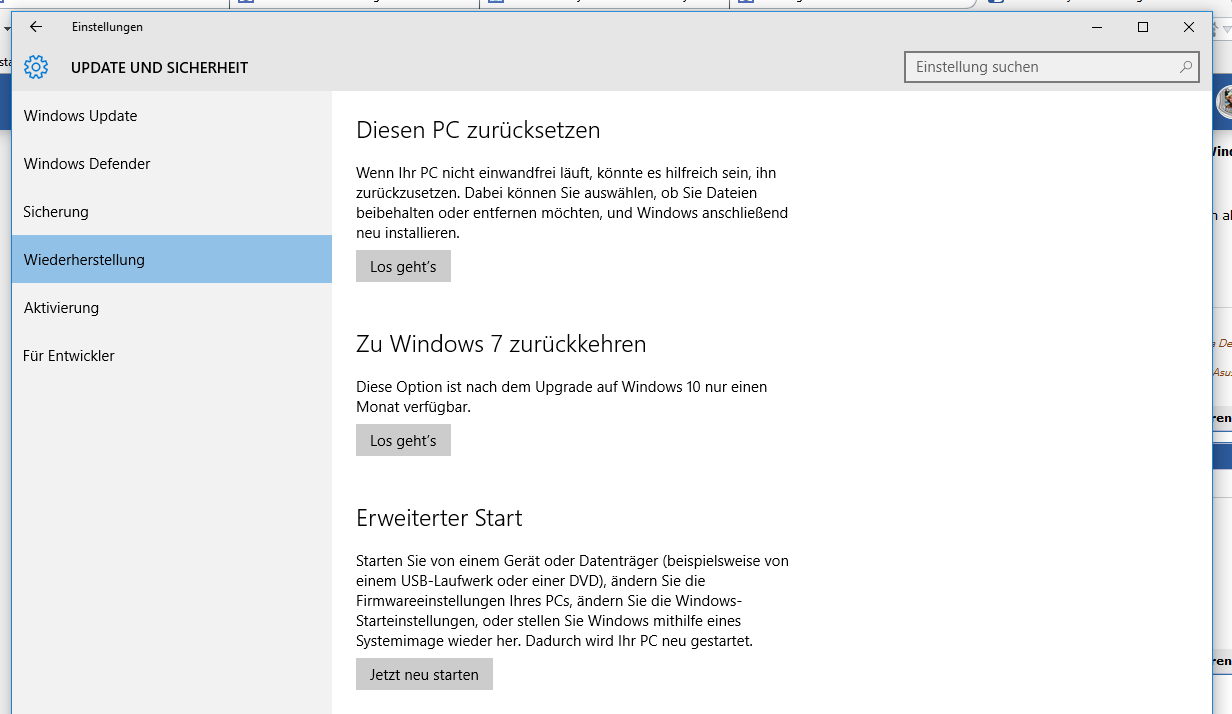
Task: Click the magnifier icon in search box
Action: pos(1186,67)
